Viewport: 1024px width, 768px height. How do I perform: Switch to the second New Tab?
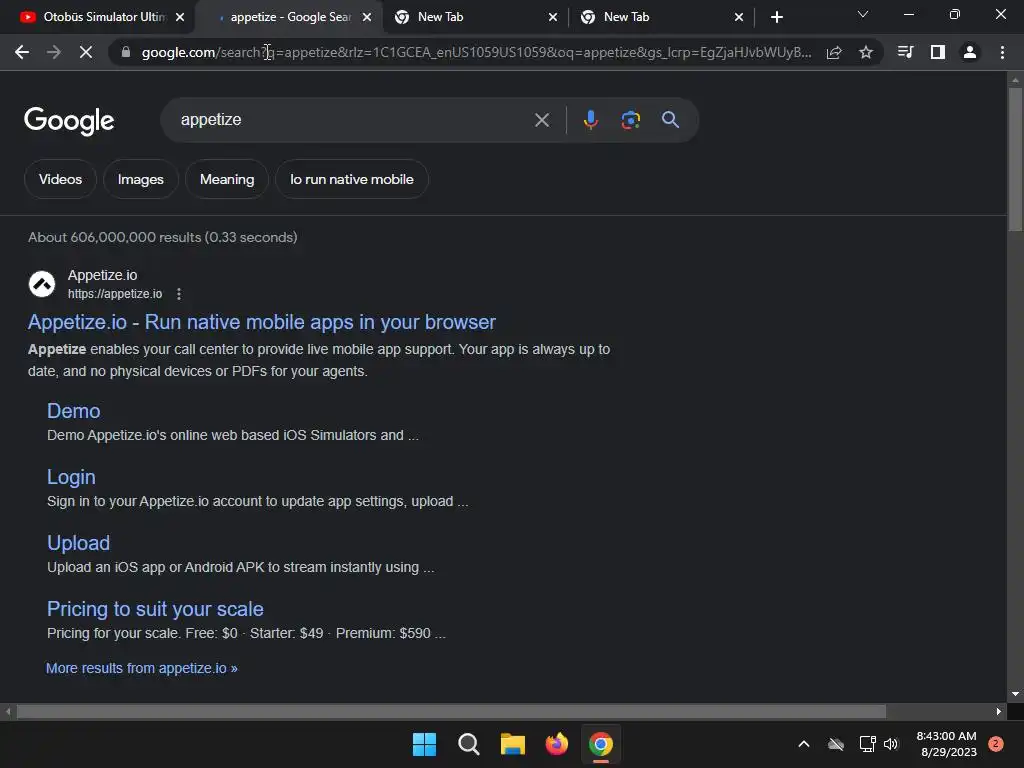pyautogui.click(x=662, y=17)
